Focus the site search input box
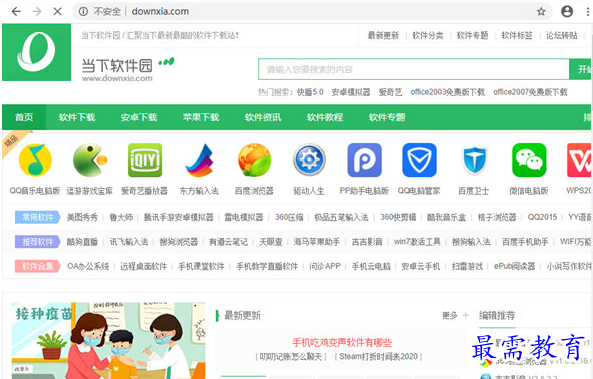This screenshot has width=593, height=379. 414,69
